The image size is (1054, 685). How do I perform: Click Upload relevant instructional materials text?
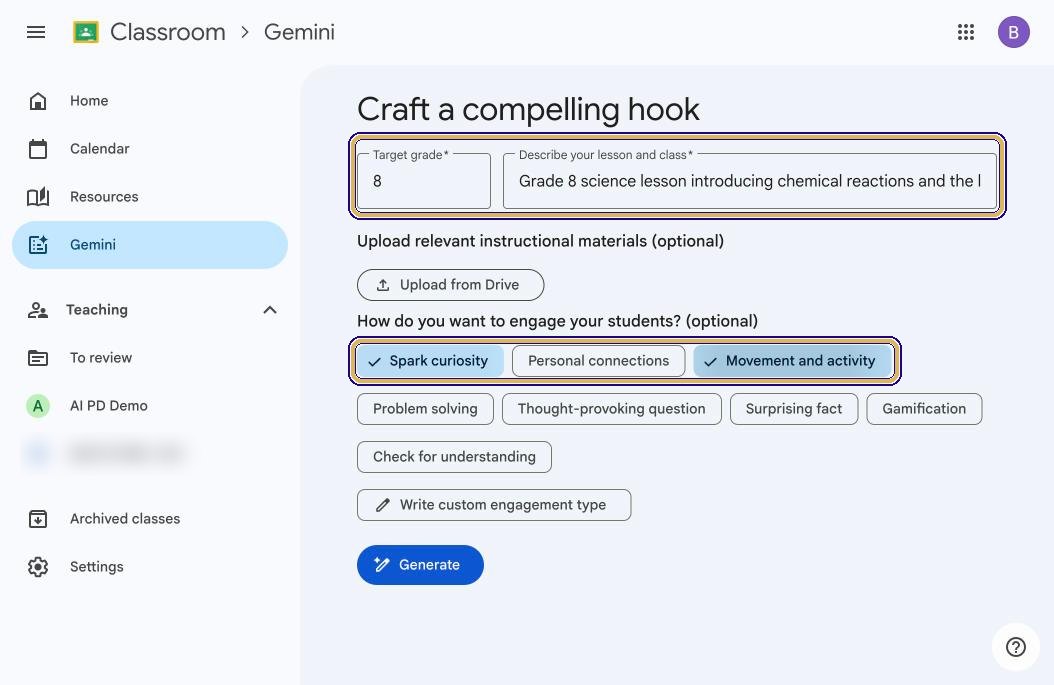click(540, 241)
